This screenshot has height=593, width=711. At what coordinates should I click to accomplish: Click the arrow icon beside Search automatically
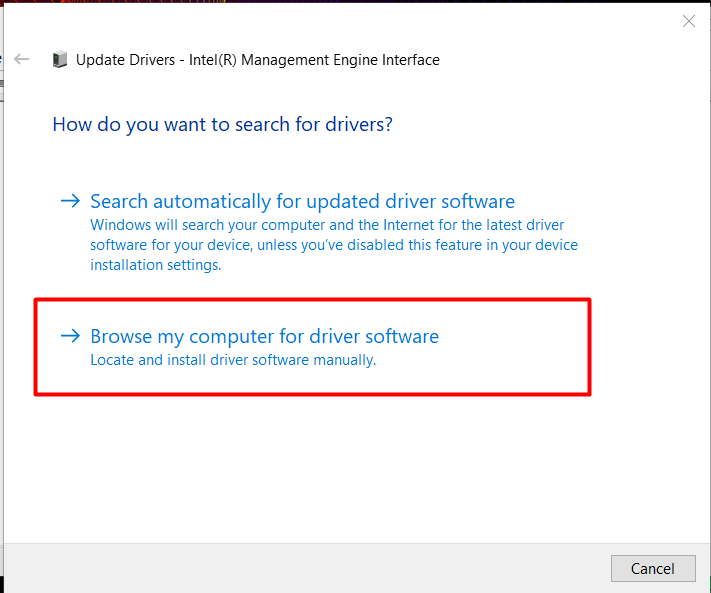[70, 201]
